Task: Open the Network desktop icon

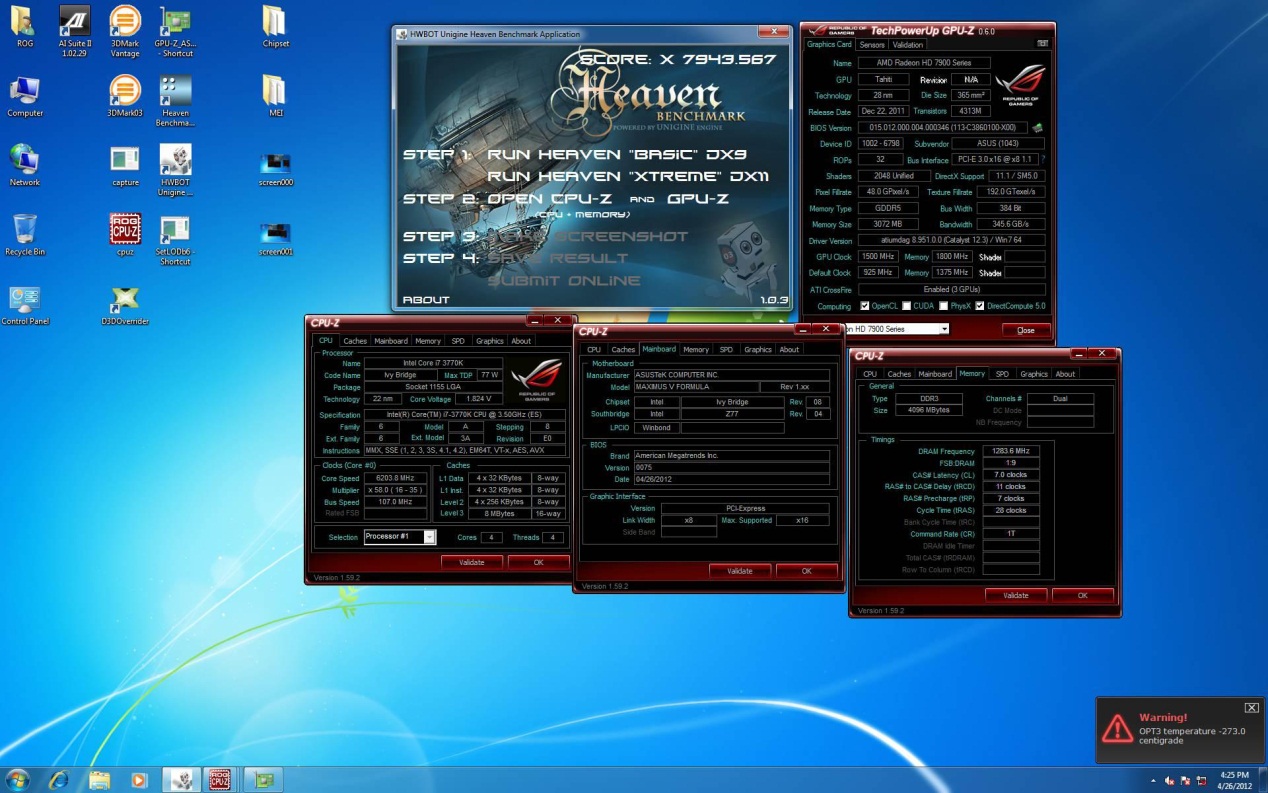Action: point(25,166)
